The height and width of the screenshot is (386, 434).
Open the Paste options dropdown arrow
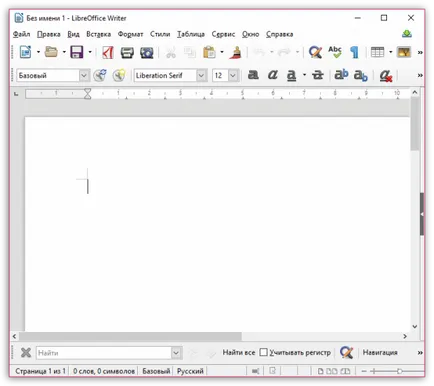pyautogui.click(x=222, y=52)
